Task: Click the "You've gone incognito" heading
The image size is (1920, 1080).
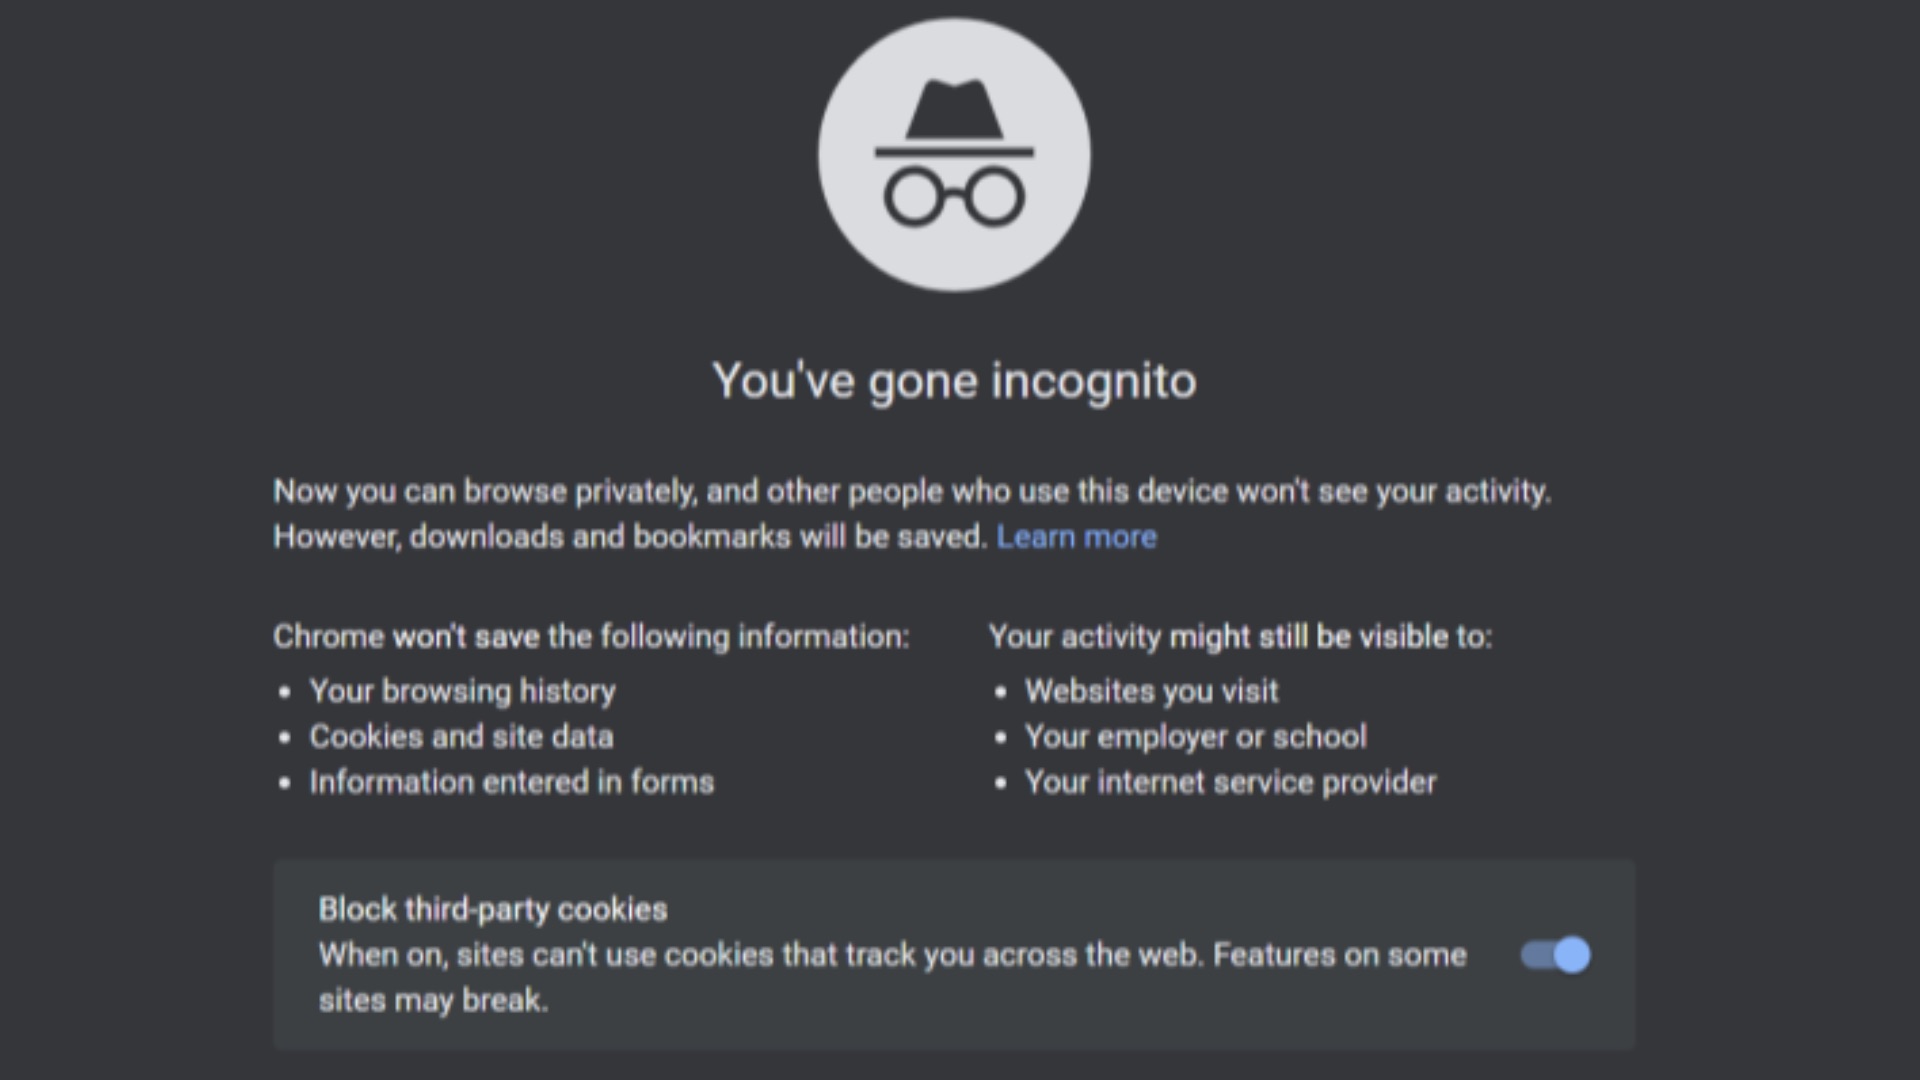Action: [954, 381]
